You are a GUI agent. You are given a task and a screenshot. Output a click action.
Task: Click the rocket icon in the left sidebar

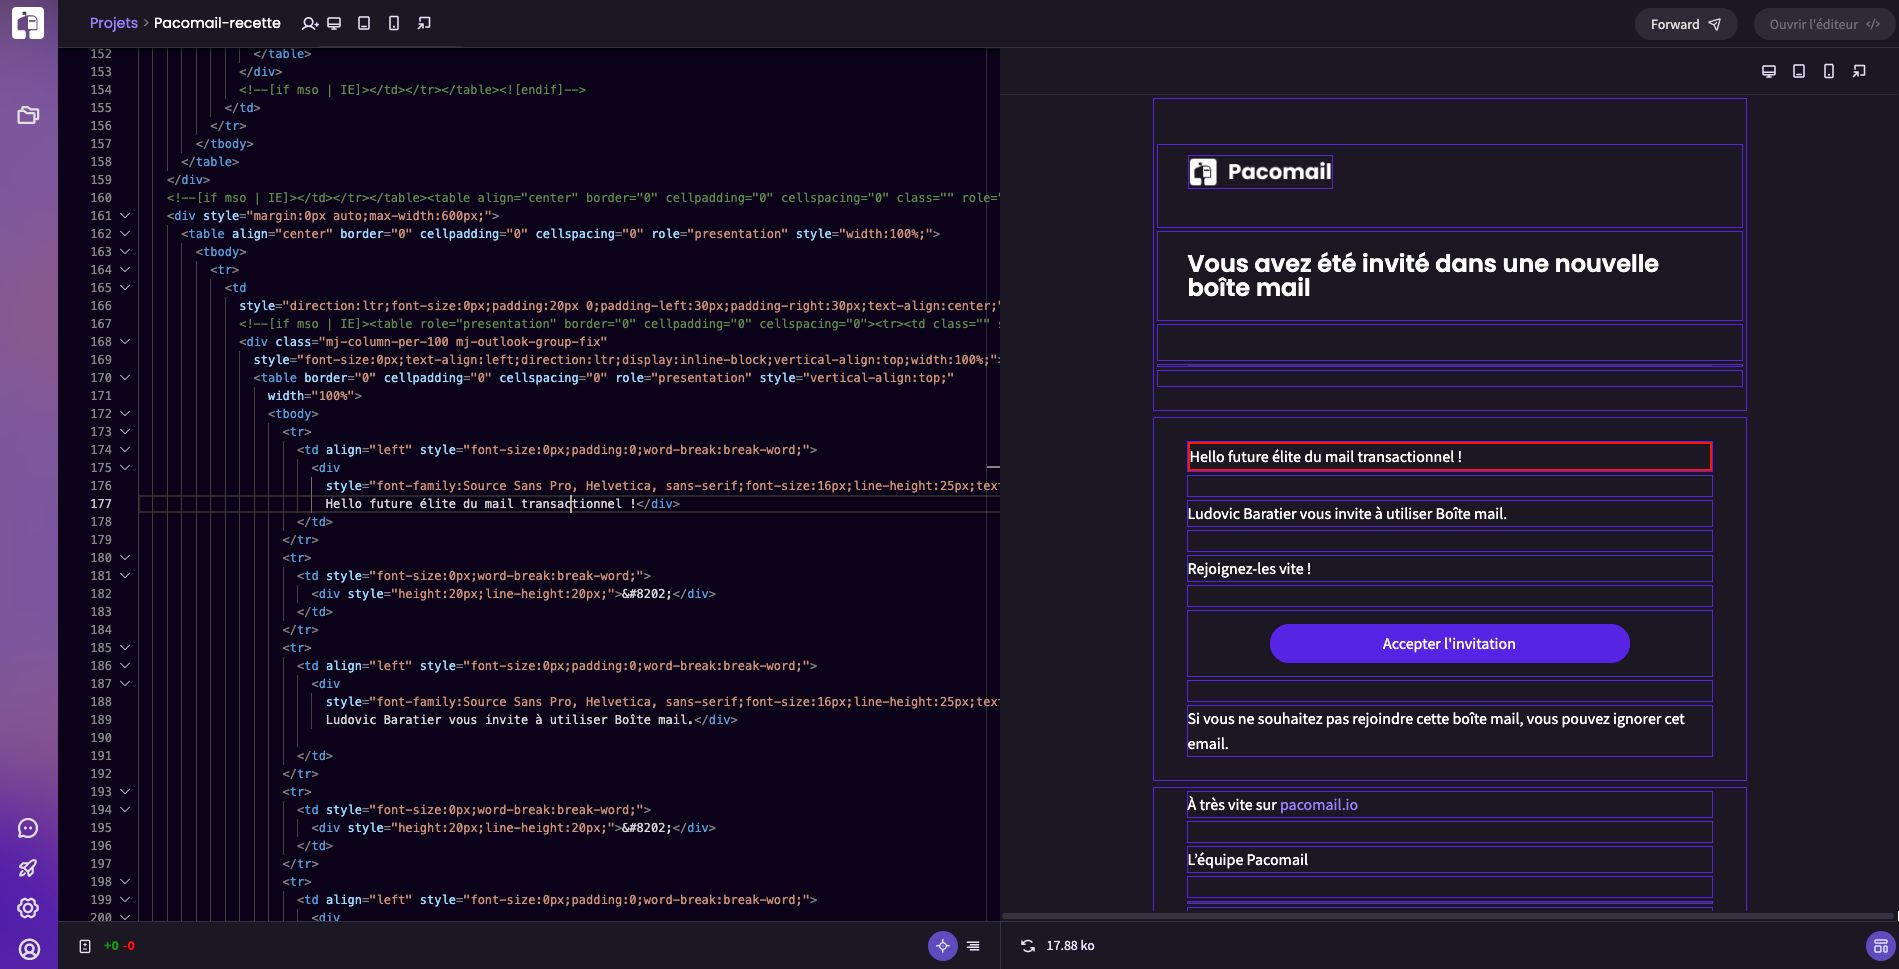click(x=28, y=868)
